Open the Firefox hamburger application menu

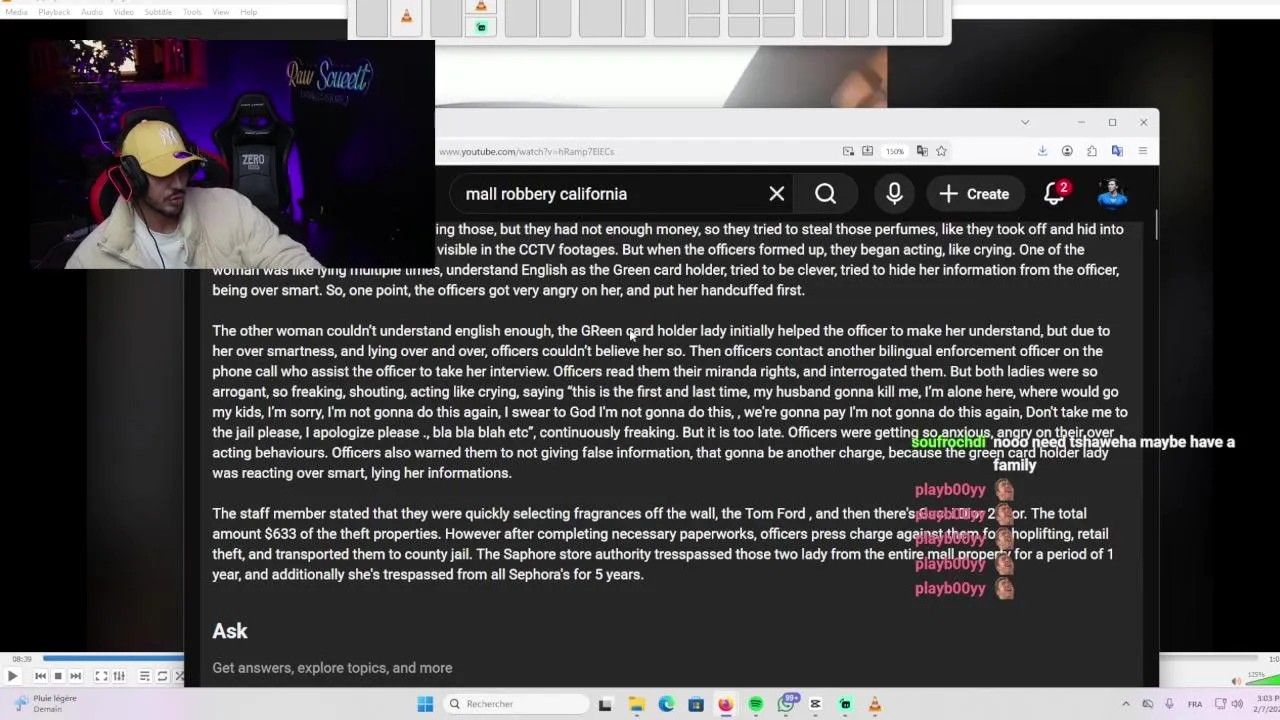coord(1142,151)
